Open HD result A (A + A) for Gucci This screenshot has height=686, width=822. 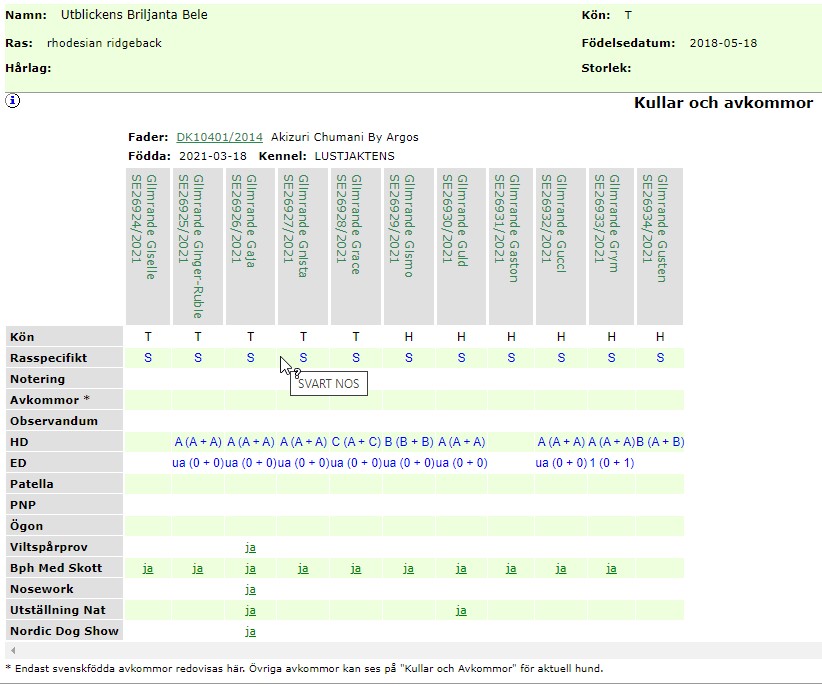[x=561, y=442]
